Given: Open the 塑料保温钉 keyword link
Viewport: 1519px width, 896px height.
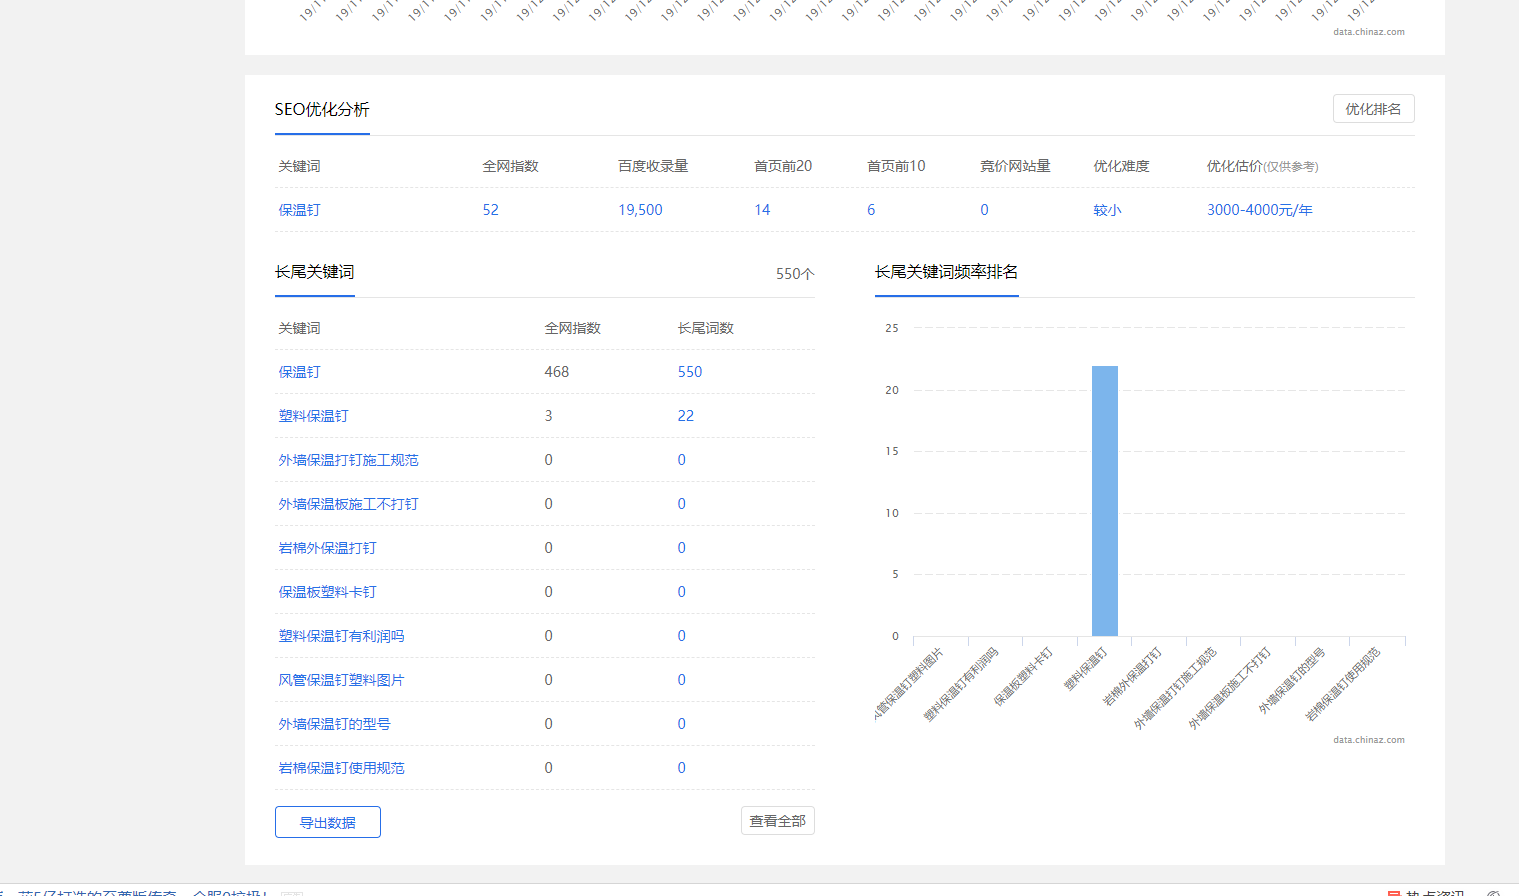Looking at the screenshot, I should pos(313,416).
